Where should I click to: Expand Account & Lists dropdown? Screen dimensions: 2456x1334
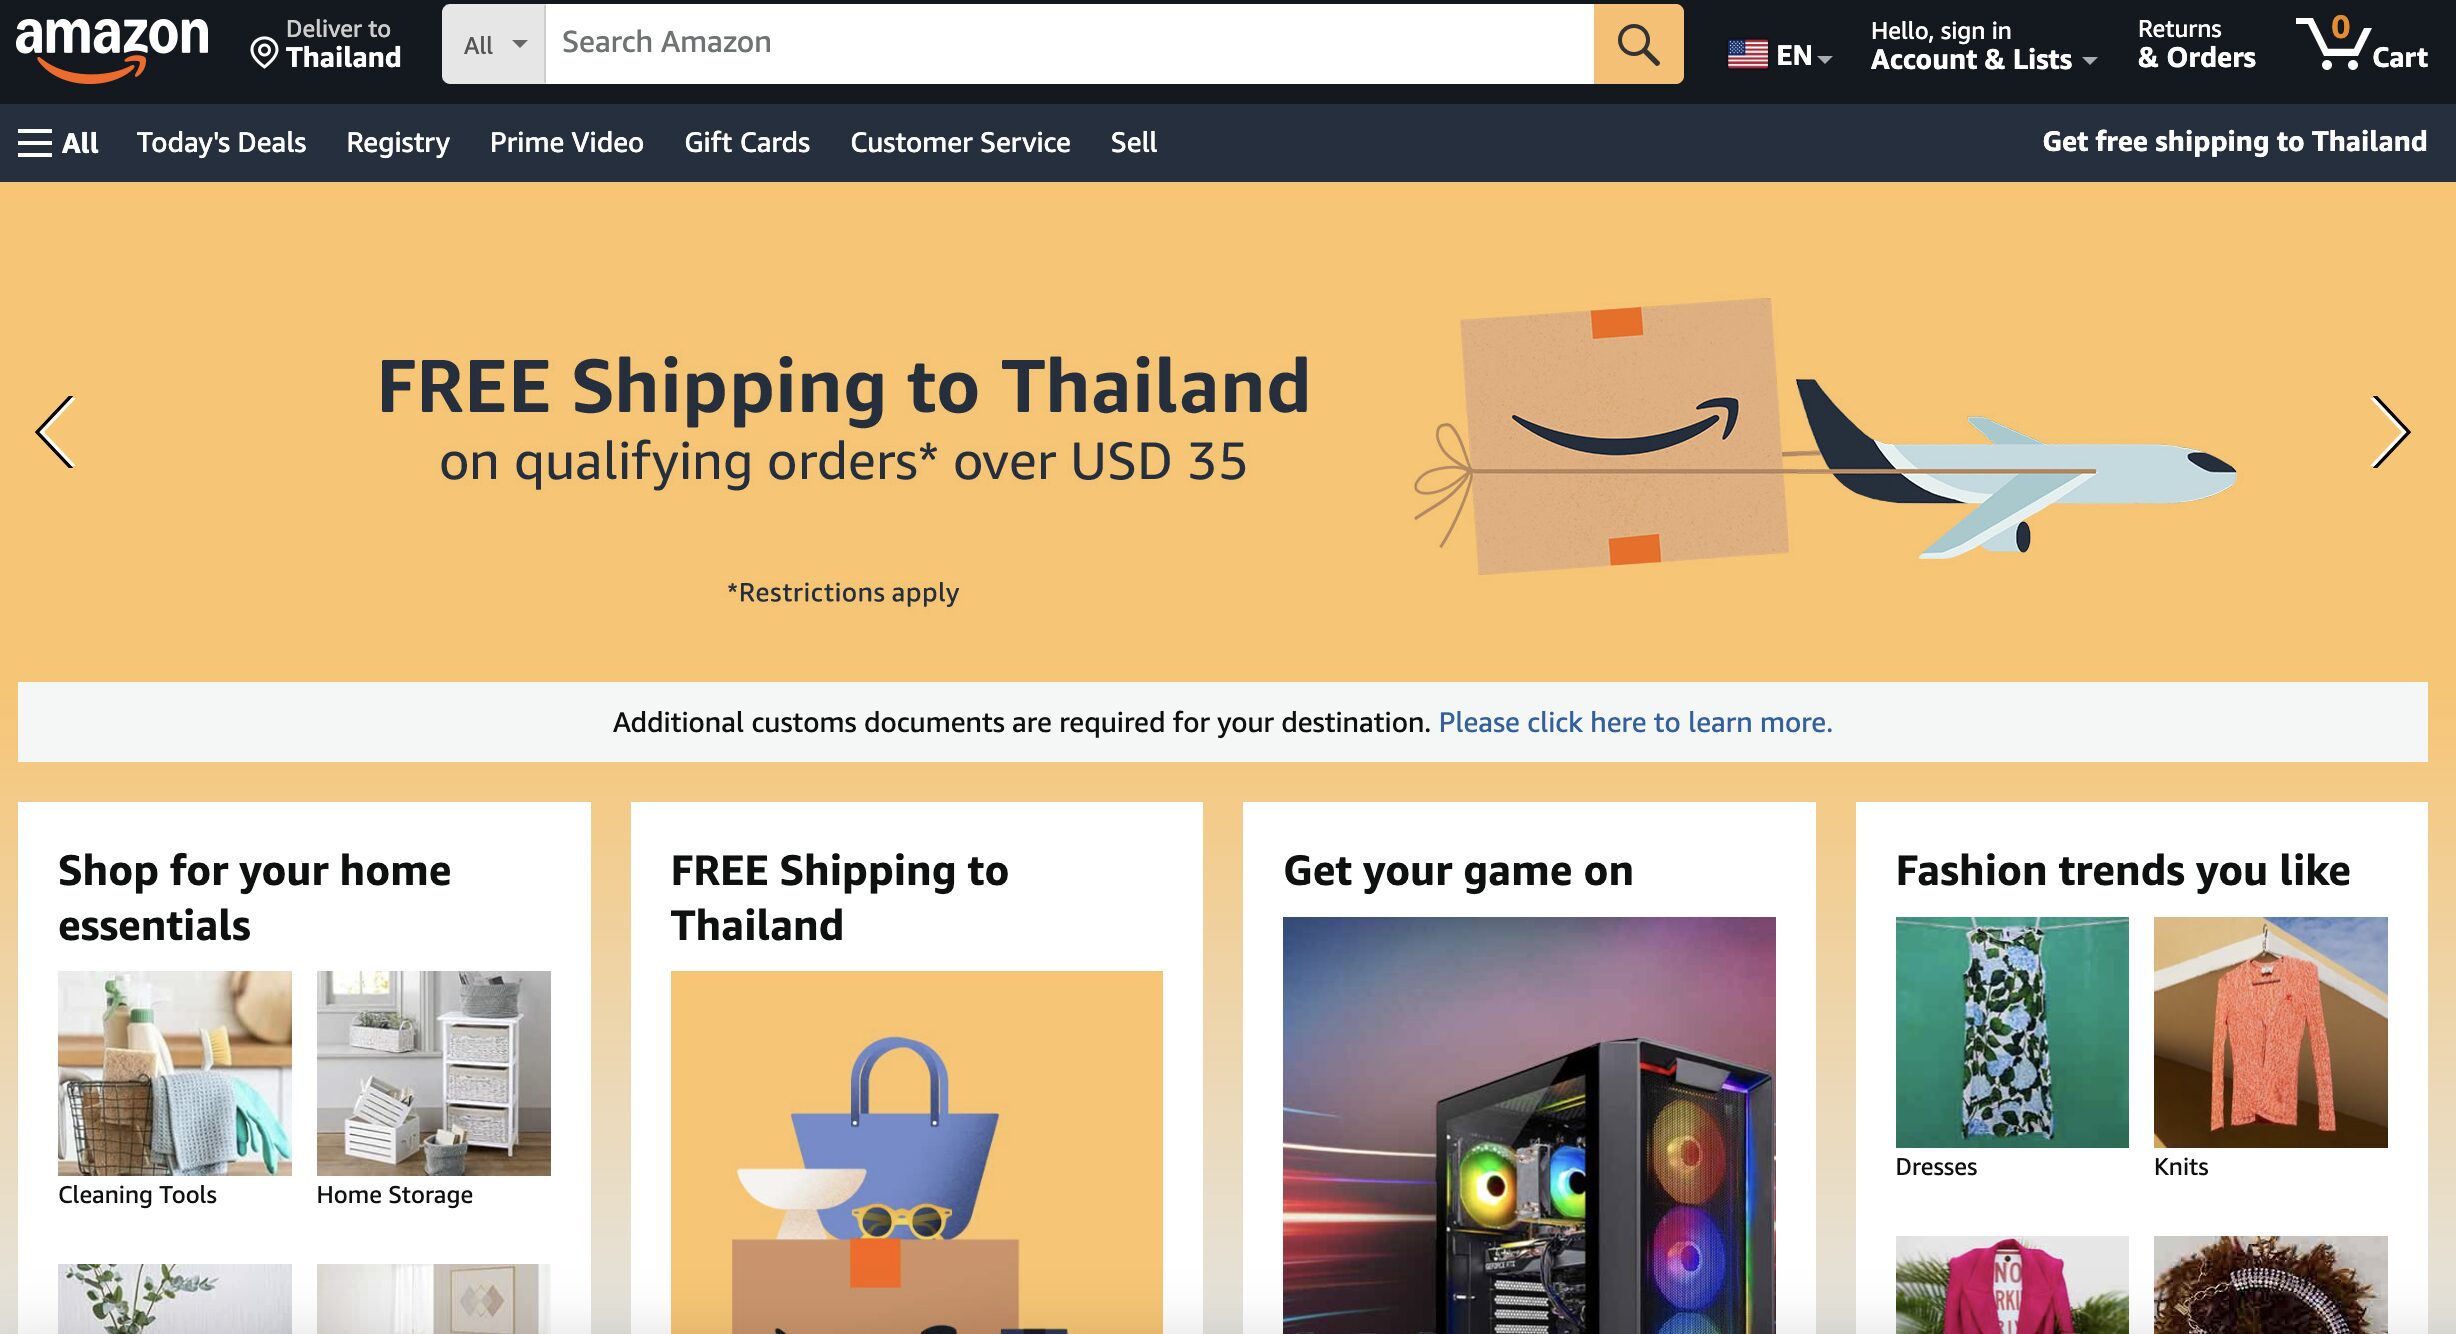1984,46
